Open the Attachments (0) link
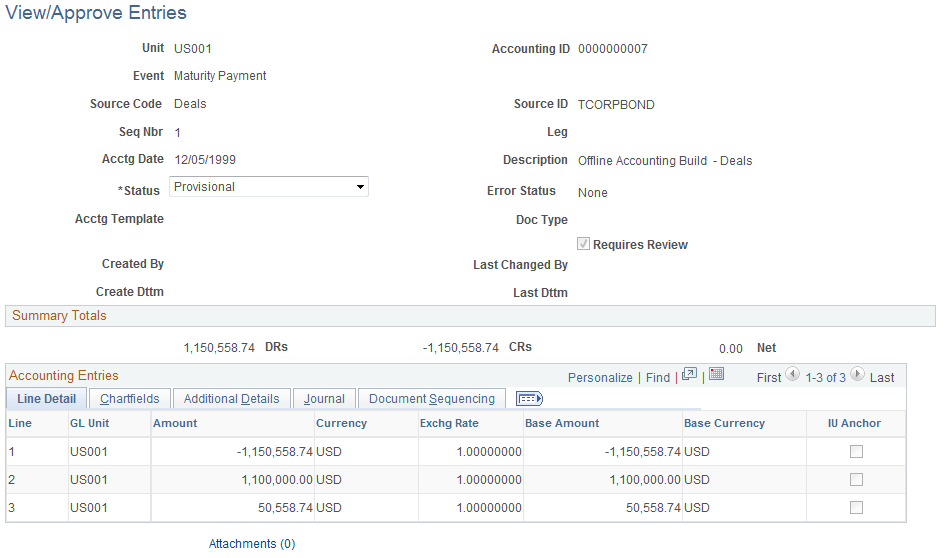This screenshot has height=558, width=947. pyautogui.click(x=252, y=544)
